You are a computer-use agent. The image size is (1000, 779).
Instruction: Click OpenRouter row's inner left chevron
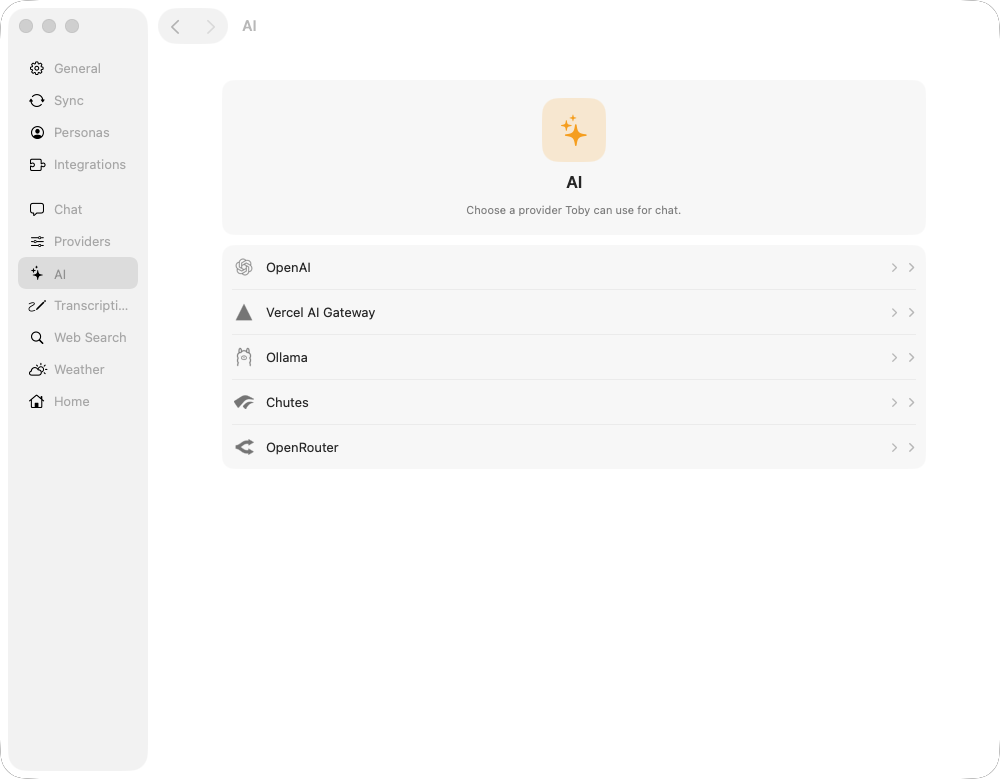coord(894,447)
